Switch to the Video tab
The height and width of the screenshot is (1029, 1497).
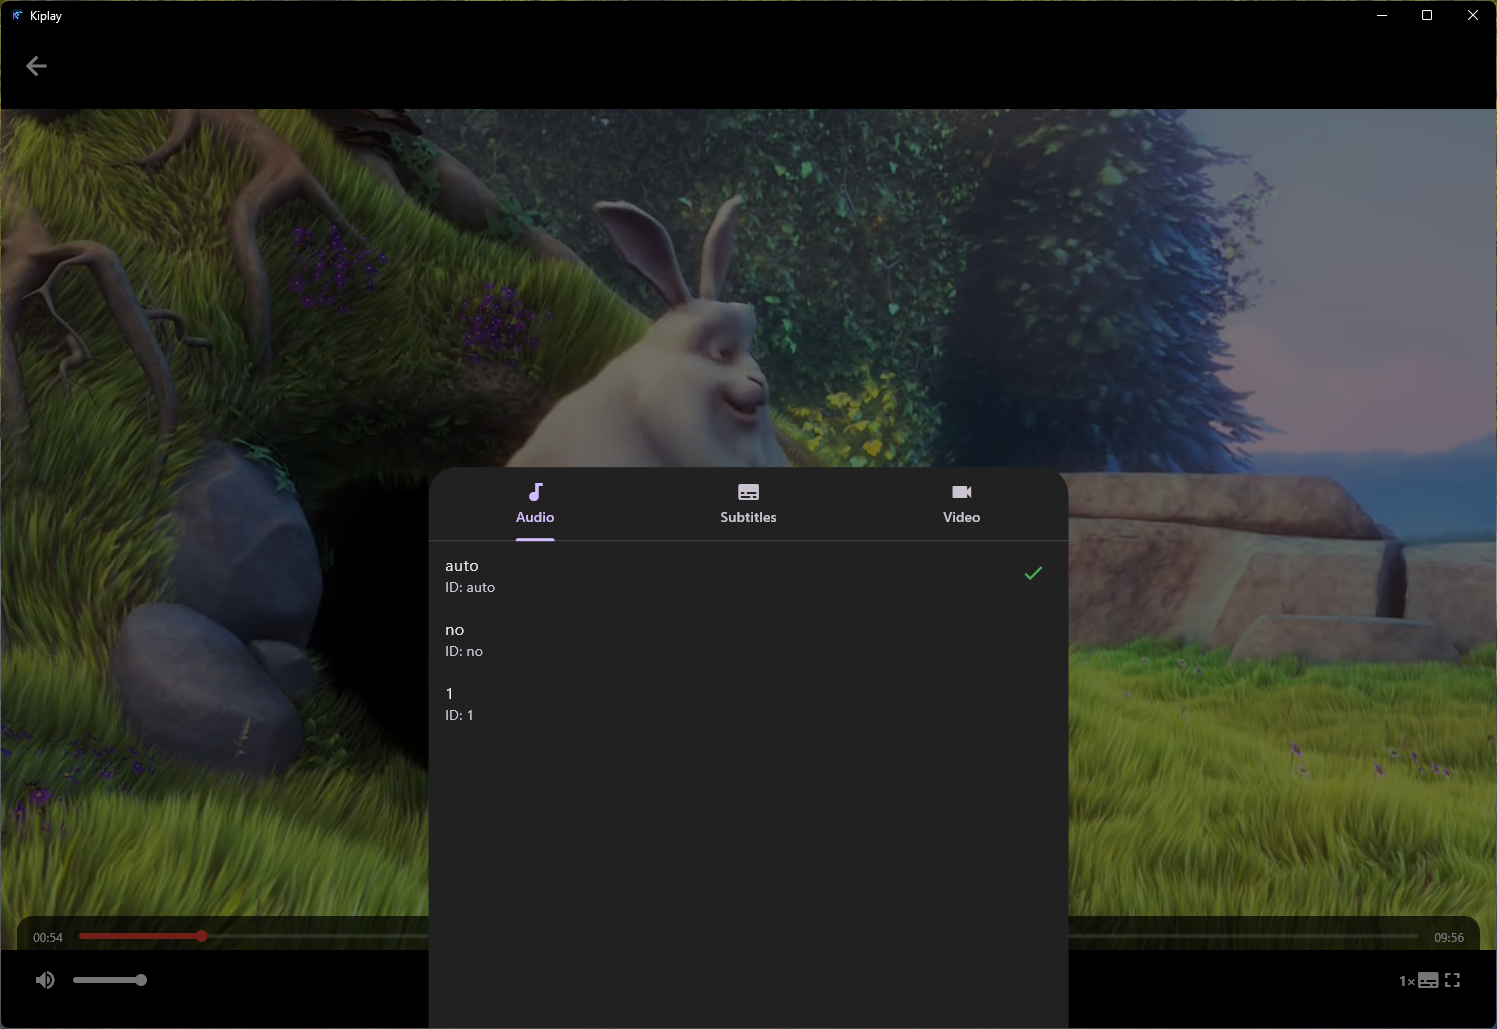click(x=961, y=517)
